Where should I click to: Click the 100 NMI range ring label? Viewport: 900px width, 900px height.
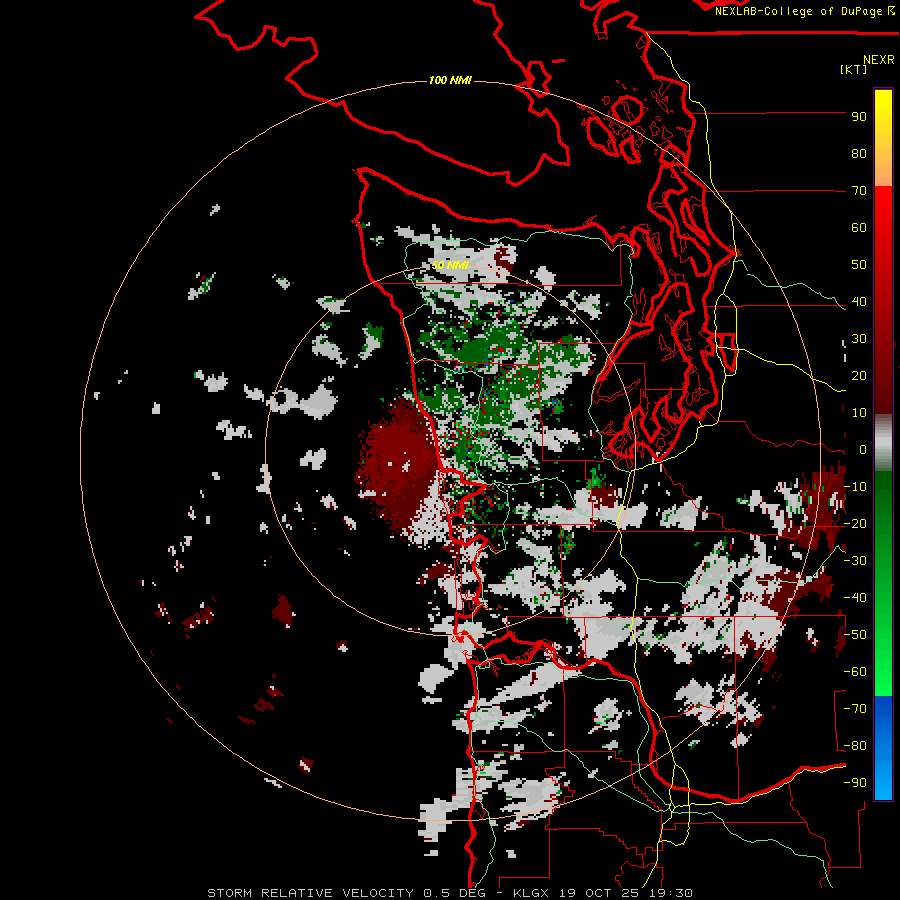[x=450, y=80]
